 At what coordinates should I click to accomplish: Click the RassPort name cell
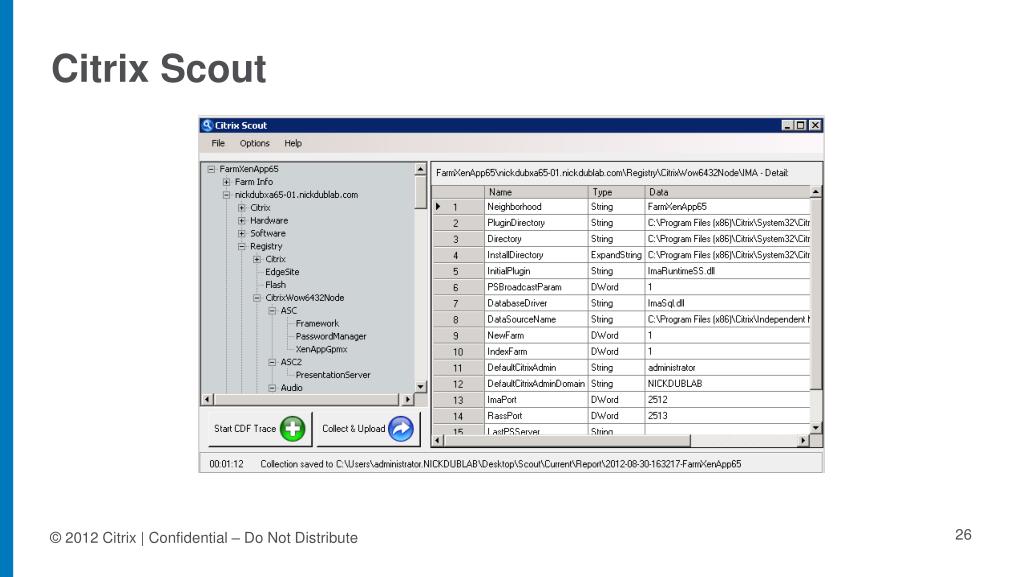tap(536, 416)
